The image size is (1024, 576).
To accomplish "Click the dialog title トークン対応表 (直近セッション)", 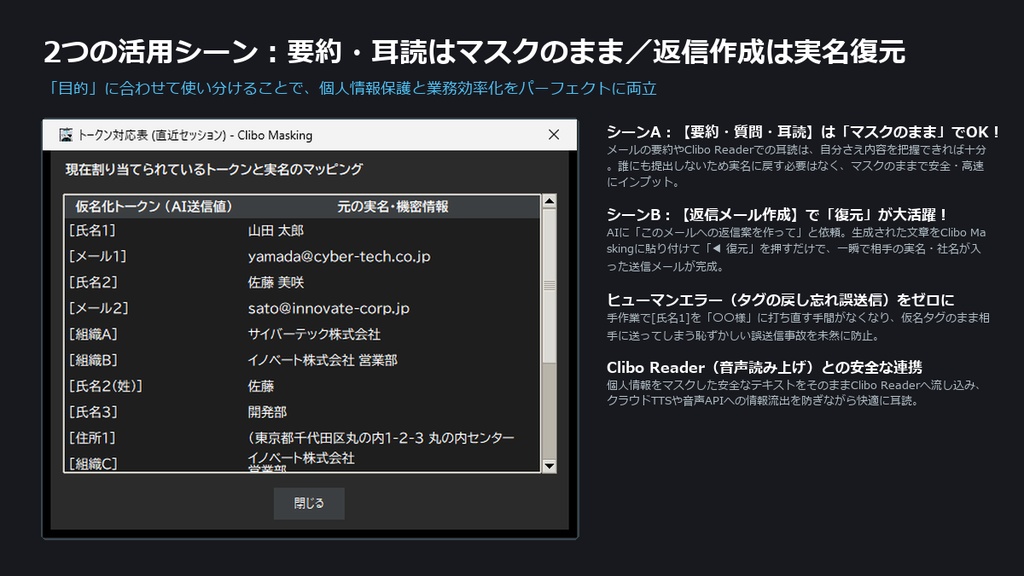I will (195, 135).
